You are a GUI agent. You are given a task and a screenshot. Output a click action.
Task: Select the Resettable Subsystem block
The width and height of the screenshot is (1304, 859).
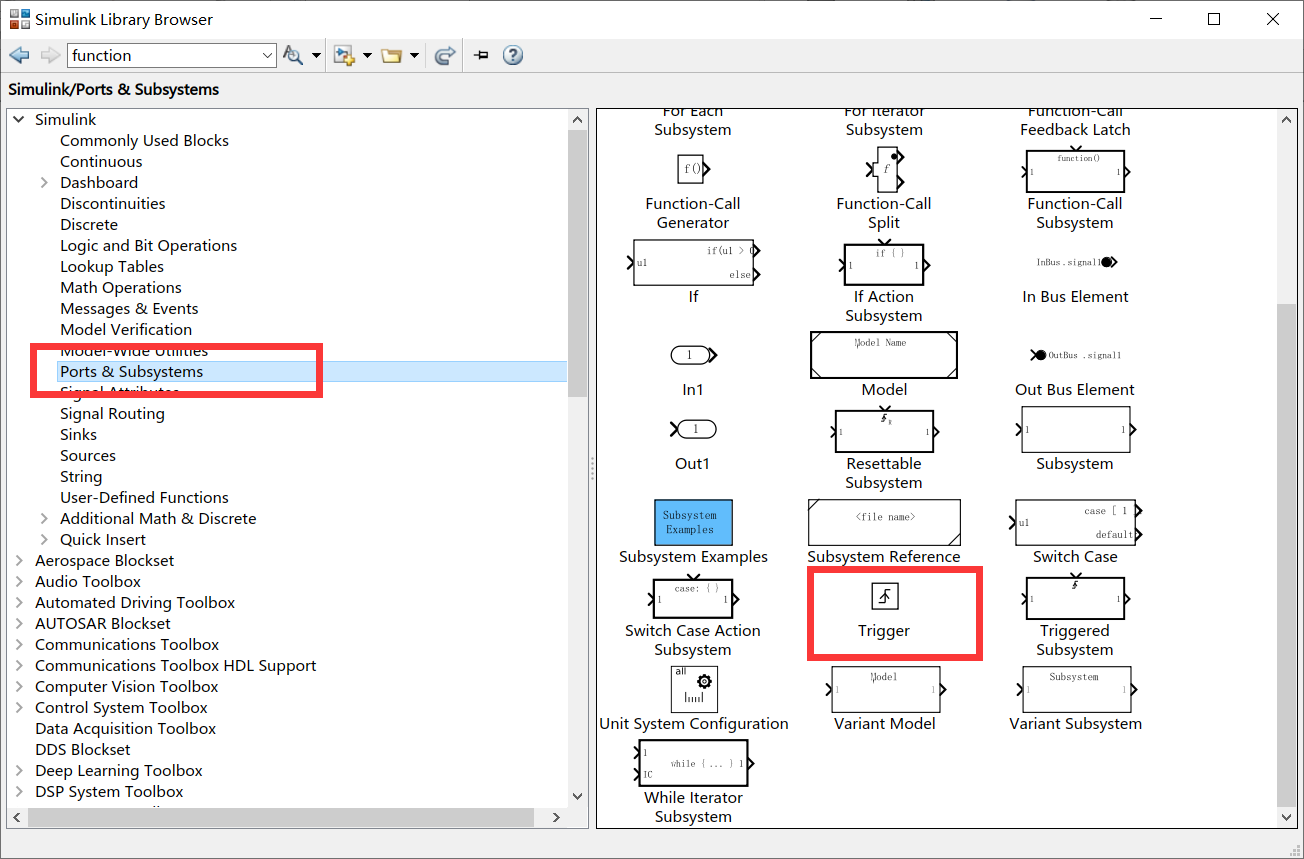coord(884,430)
